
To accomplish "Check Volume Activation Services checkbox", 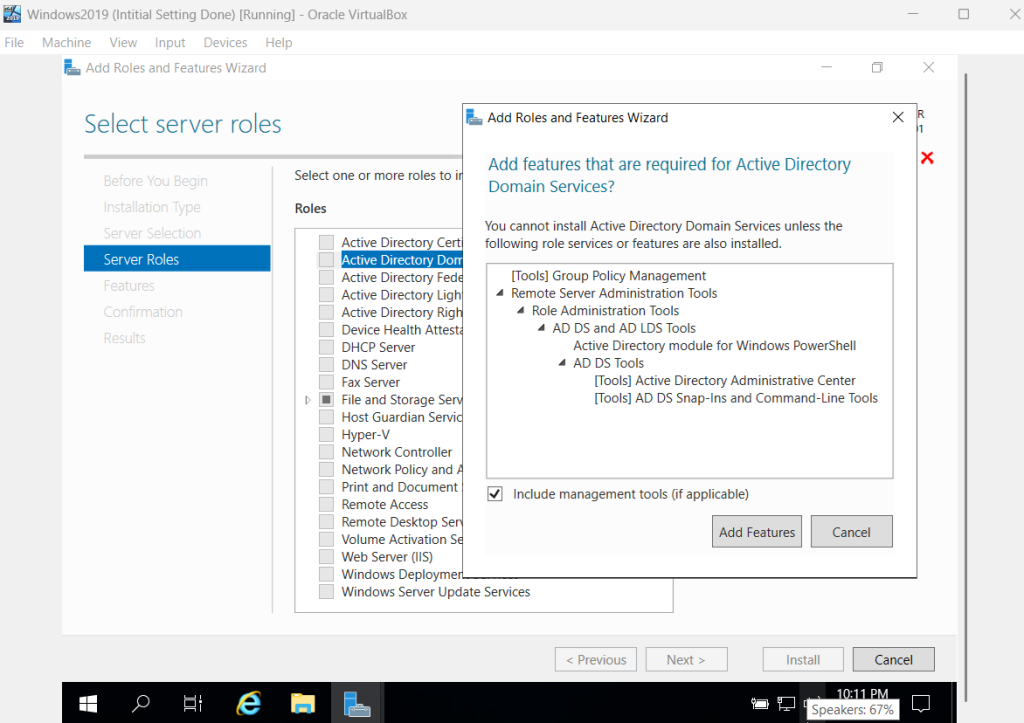I will 327,539.
